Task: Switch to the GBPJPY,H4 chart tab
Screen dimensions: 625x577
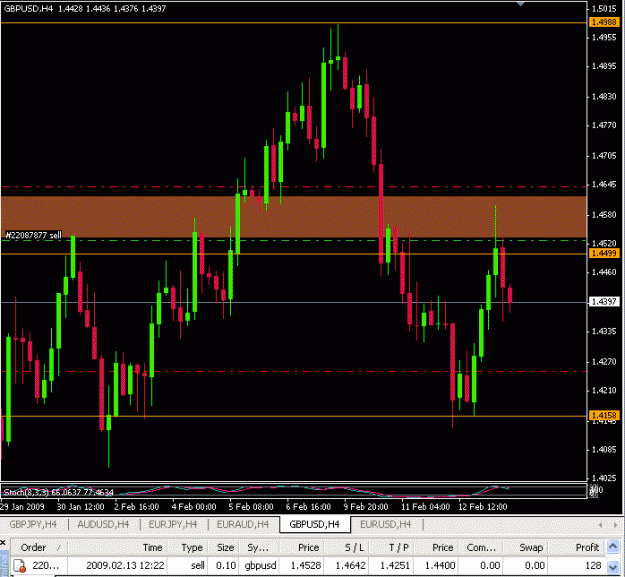Action: tap(33, 524)
